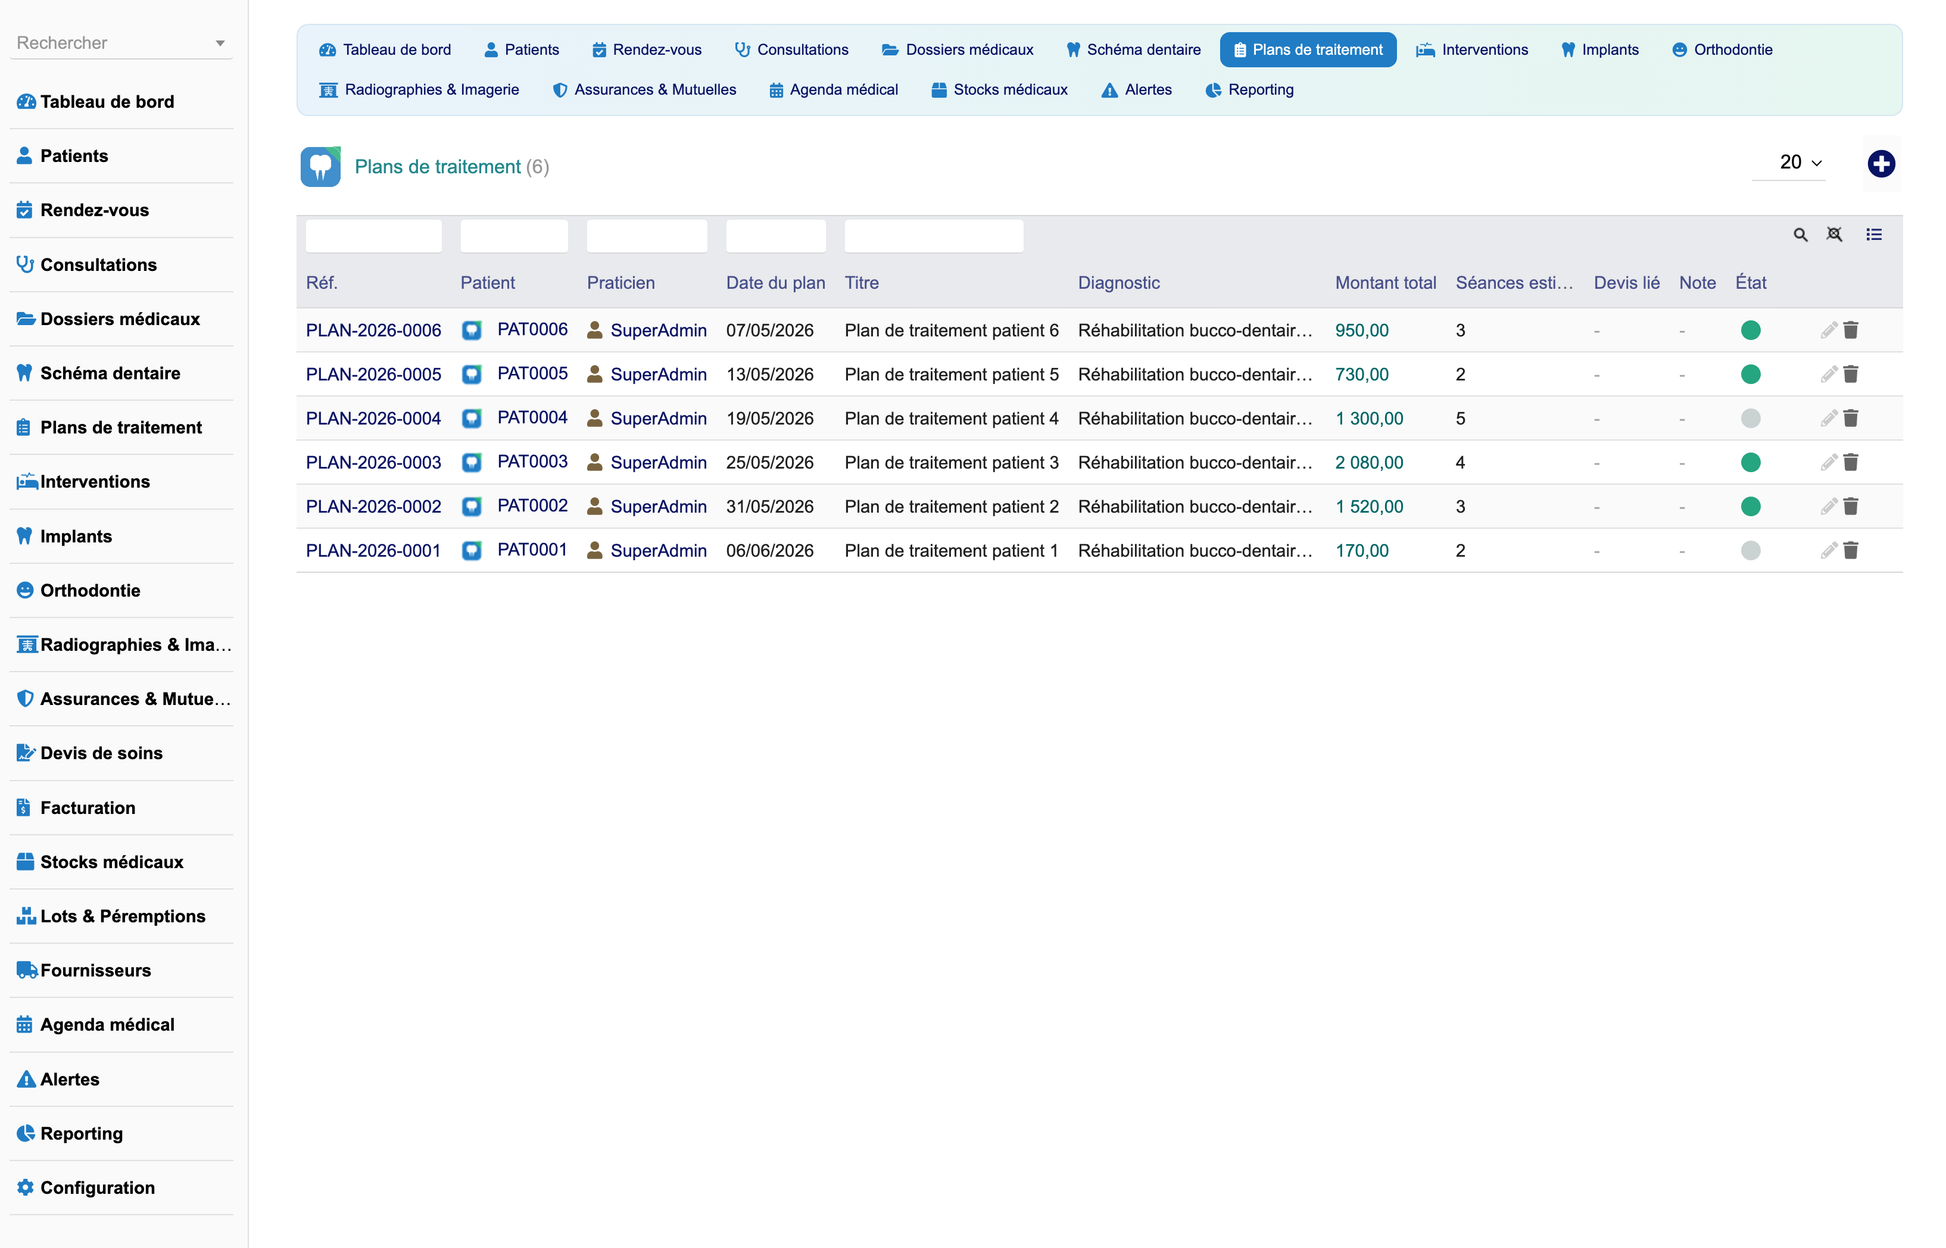The image size is (1946, 1248).
Task: Delete PLAN-2026-0003 with its trash icon
Action: 1851,462
